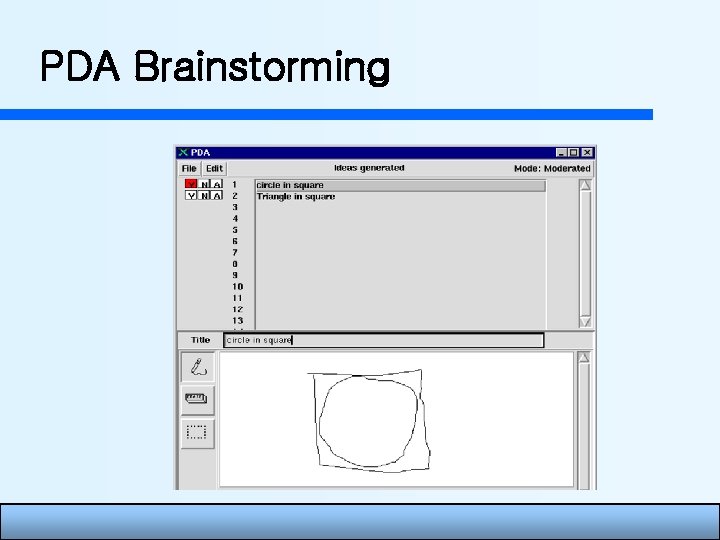
Task: Select the eraser tool
Action: [x=197, y=399]
